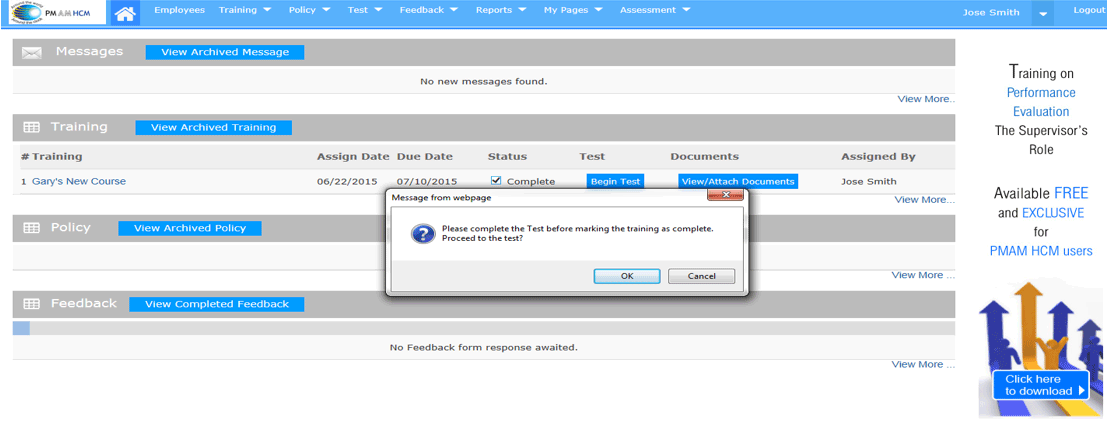This screenshot has height=421, width=1107.
Task: Open the Policy dropdown menu
Action: 311,10
